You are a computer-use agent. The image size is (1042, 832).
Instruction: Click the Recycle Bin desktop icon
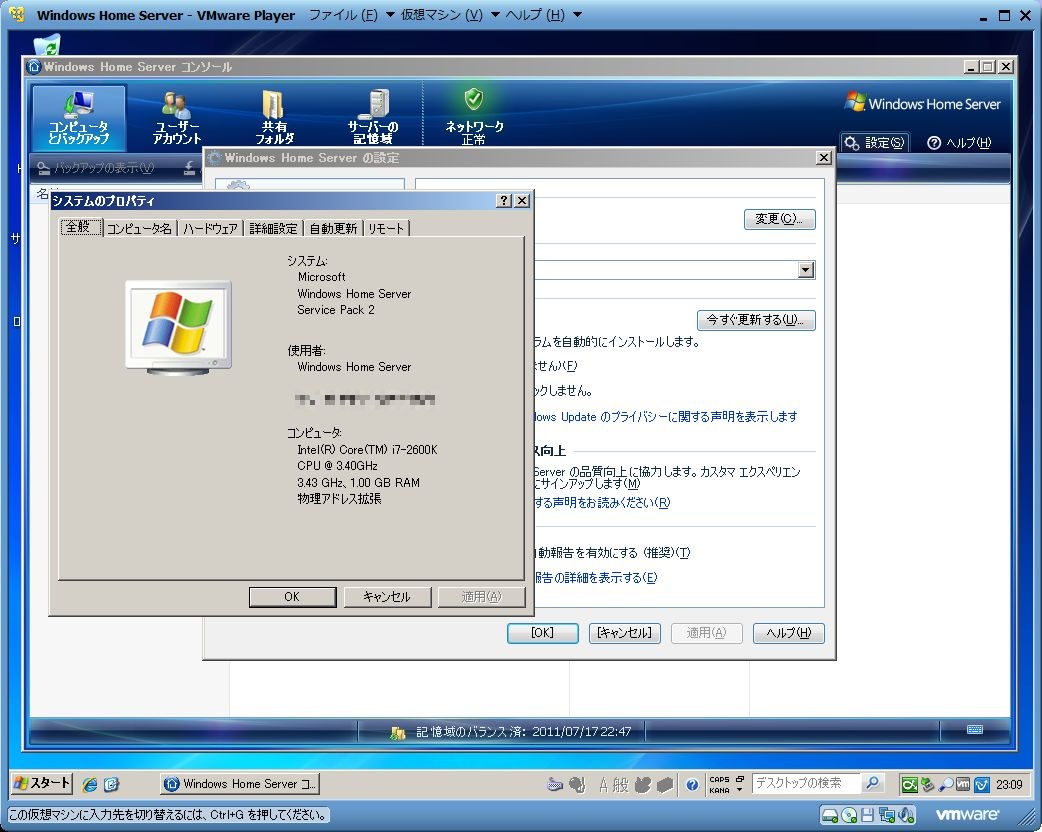coord(47,45)
